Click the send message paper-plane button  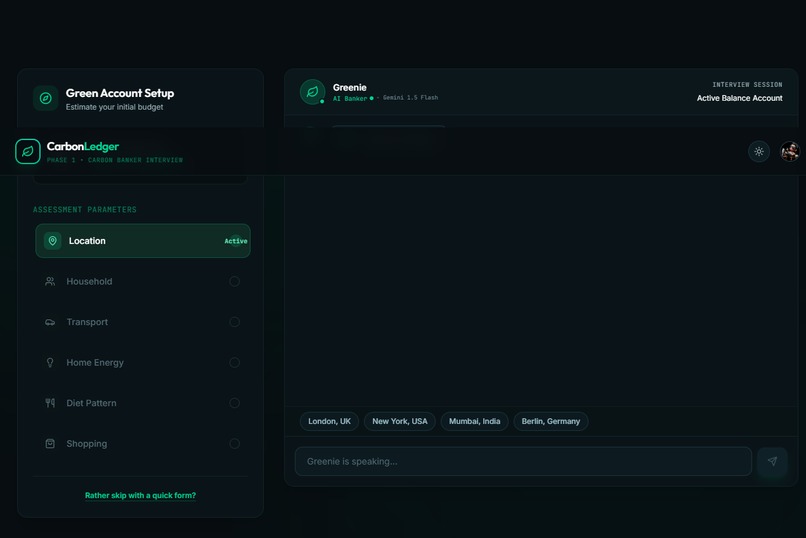click(x=772, y=461)
